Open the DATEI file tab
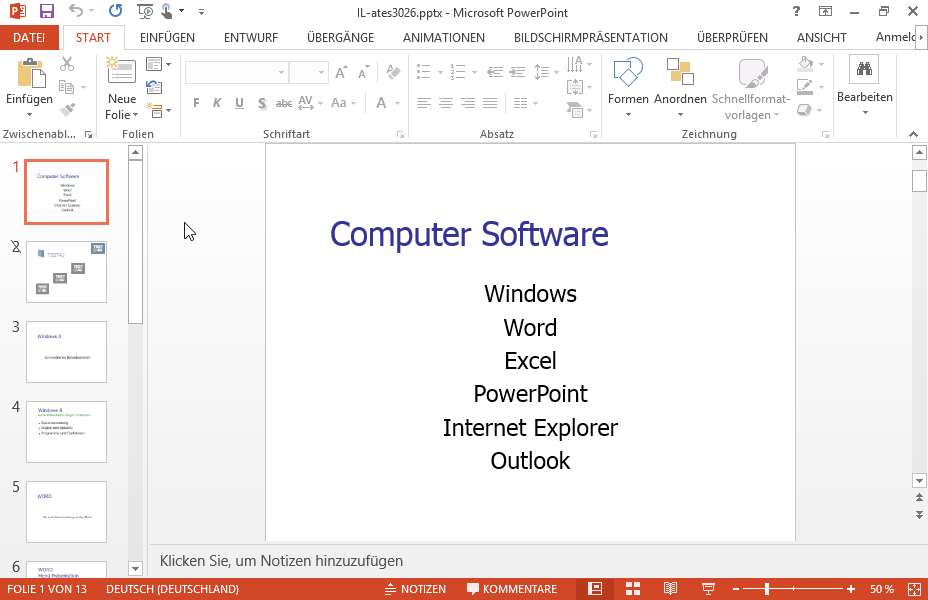This screenshot has height=600, width=928. pyautogui.click(x=29, y=37)
